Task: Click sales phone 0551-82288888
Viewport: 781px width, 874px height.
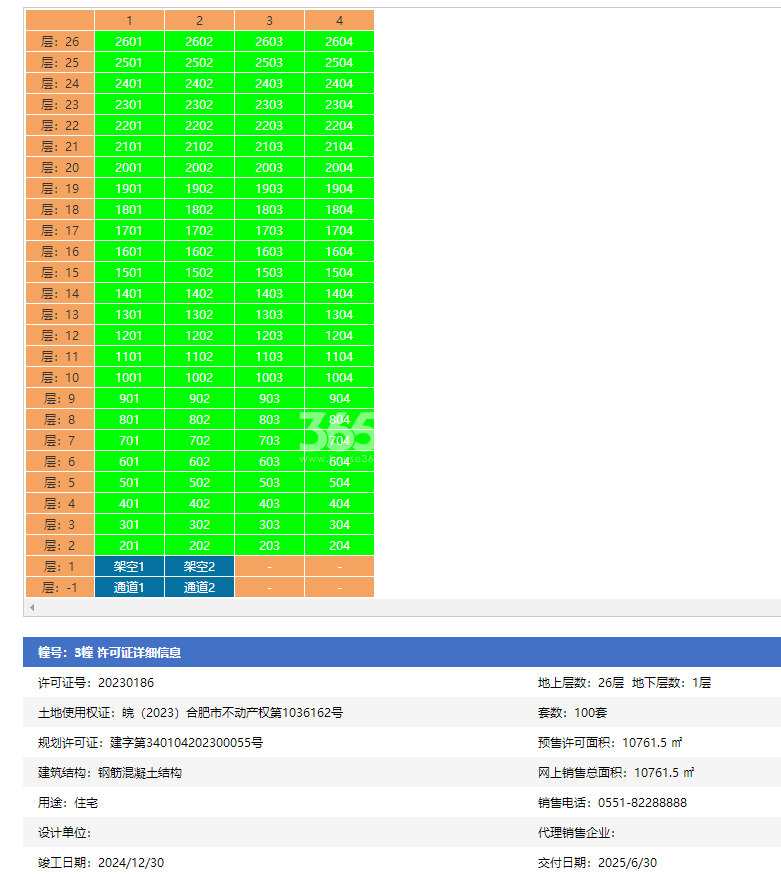Action: point(643,803)
